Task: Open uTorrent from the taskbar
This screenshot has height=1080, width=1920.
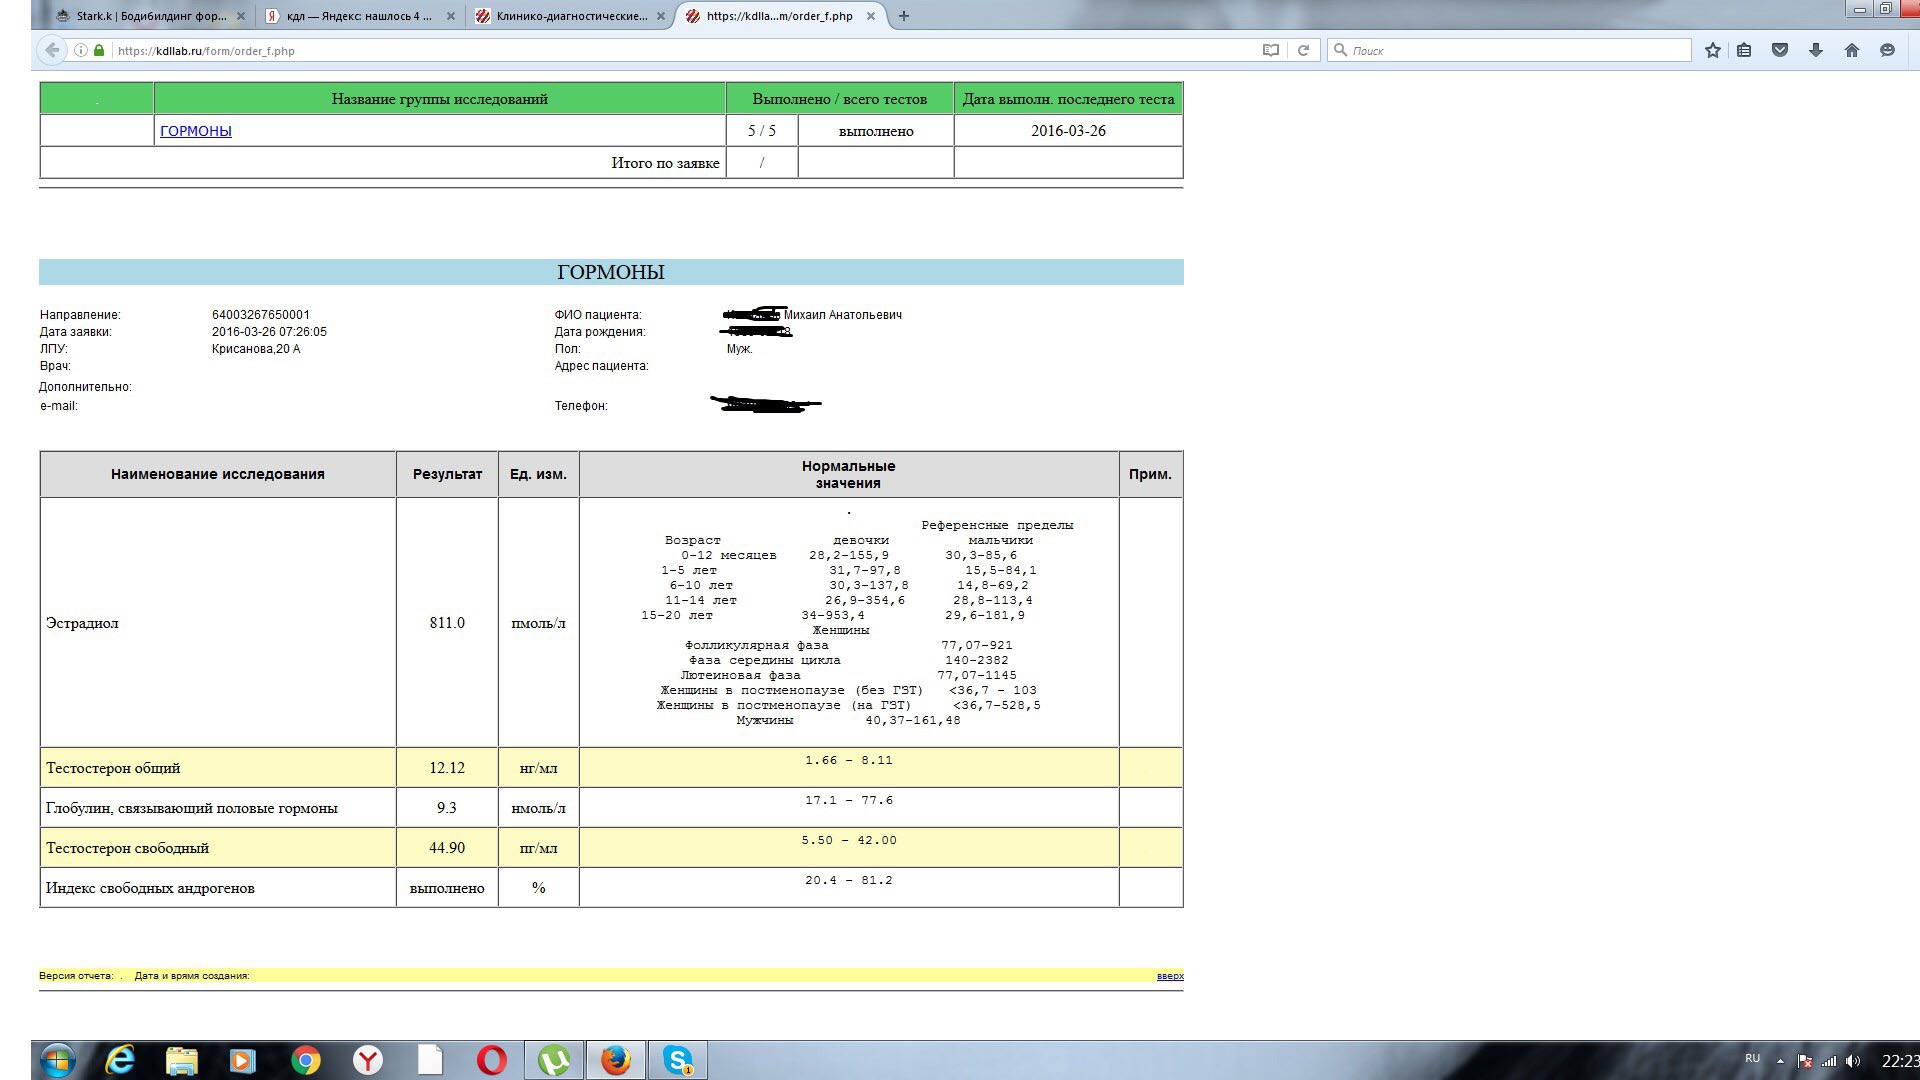Action: [553, 1060]
